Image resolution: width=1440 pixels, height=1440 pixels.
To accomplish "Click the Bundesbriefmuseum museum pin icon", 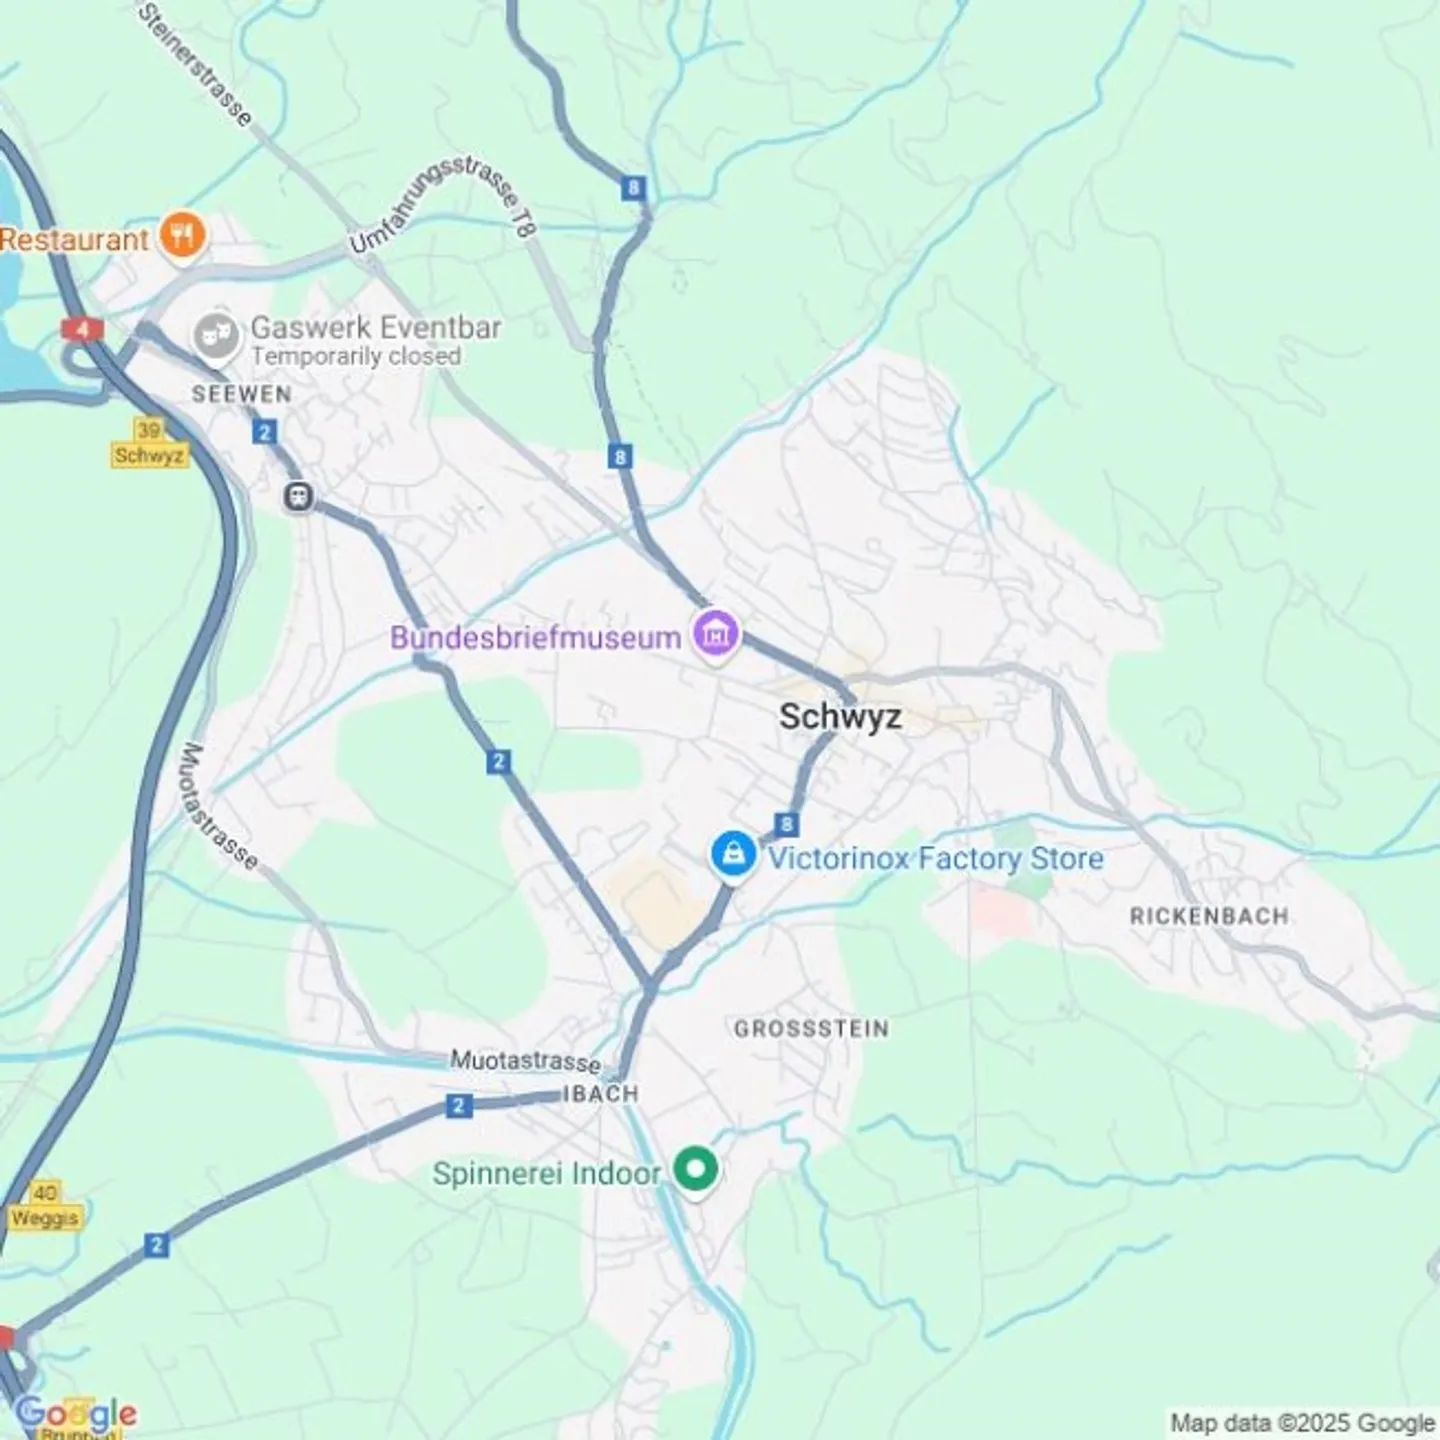I will (715, 636).
